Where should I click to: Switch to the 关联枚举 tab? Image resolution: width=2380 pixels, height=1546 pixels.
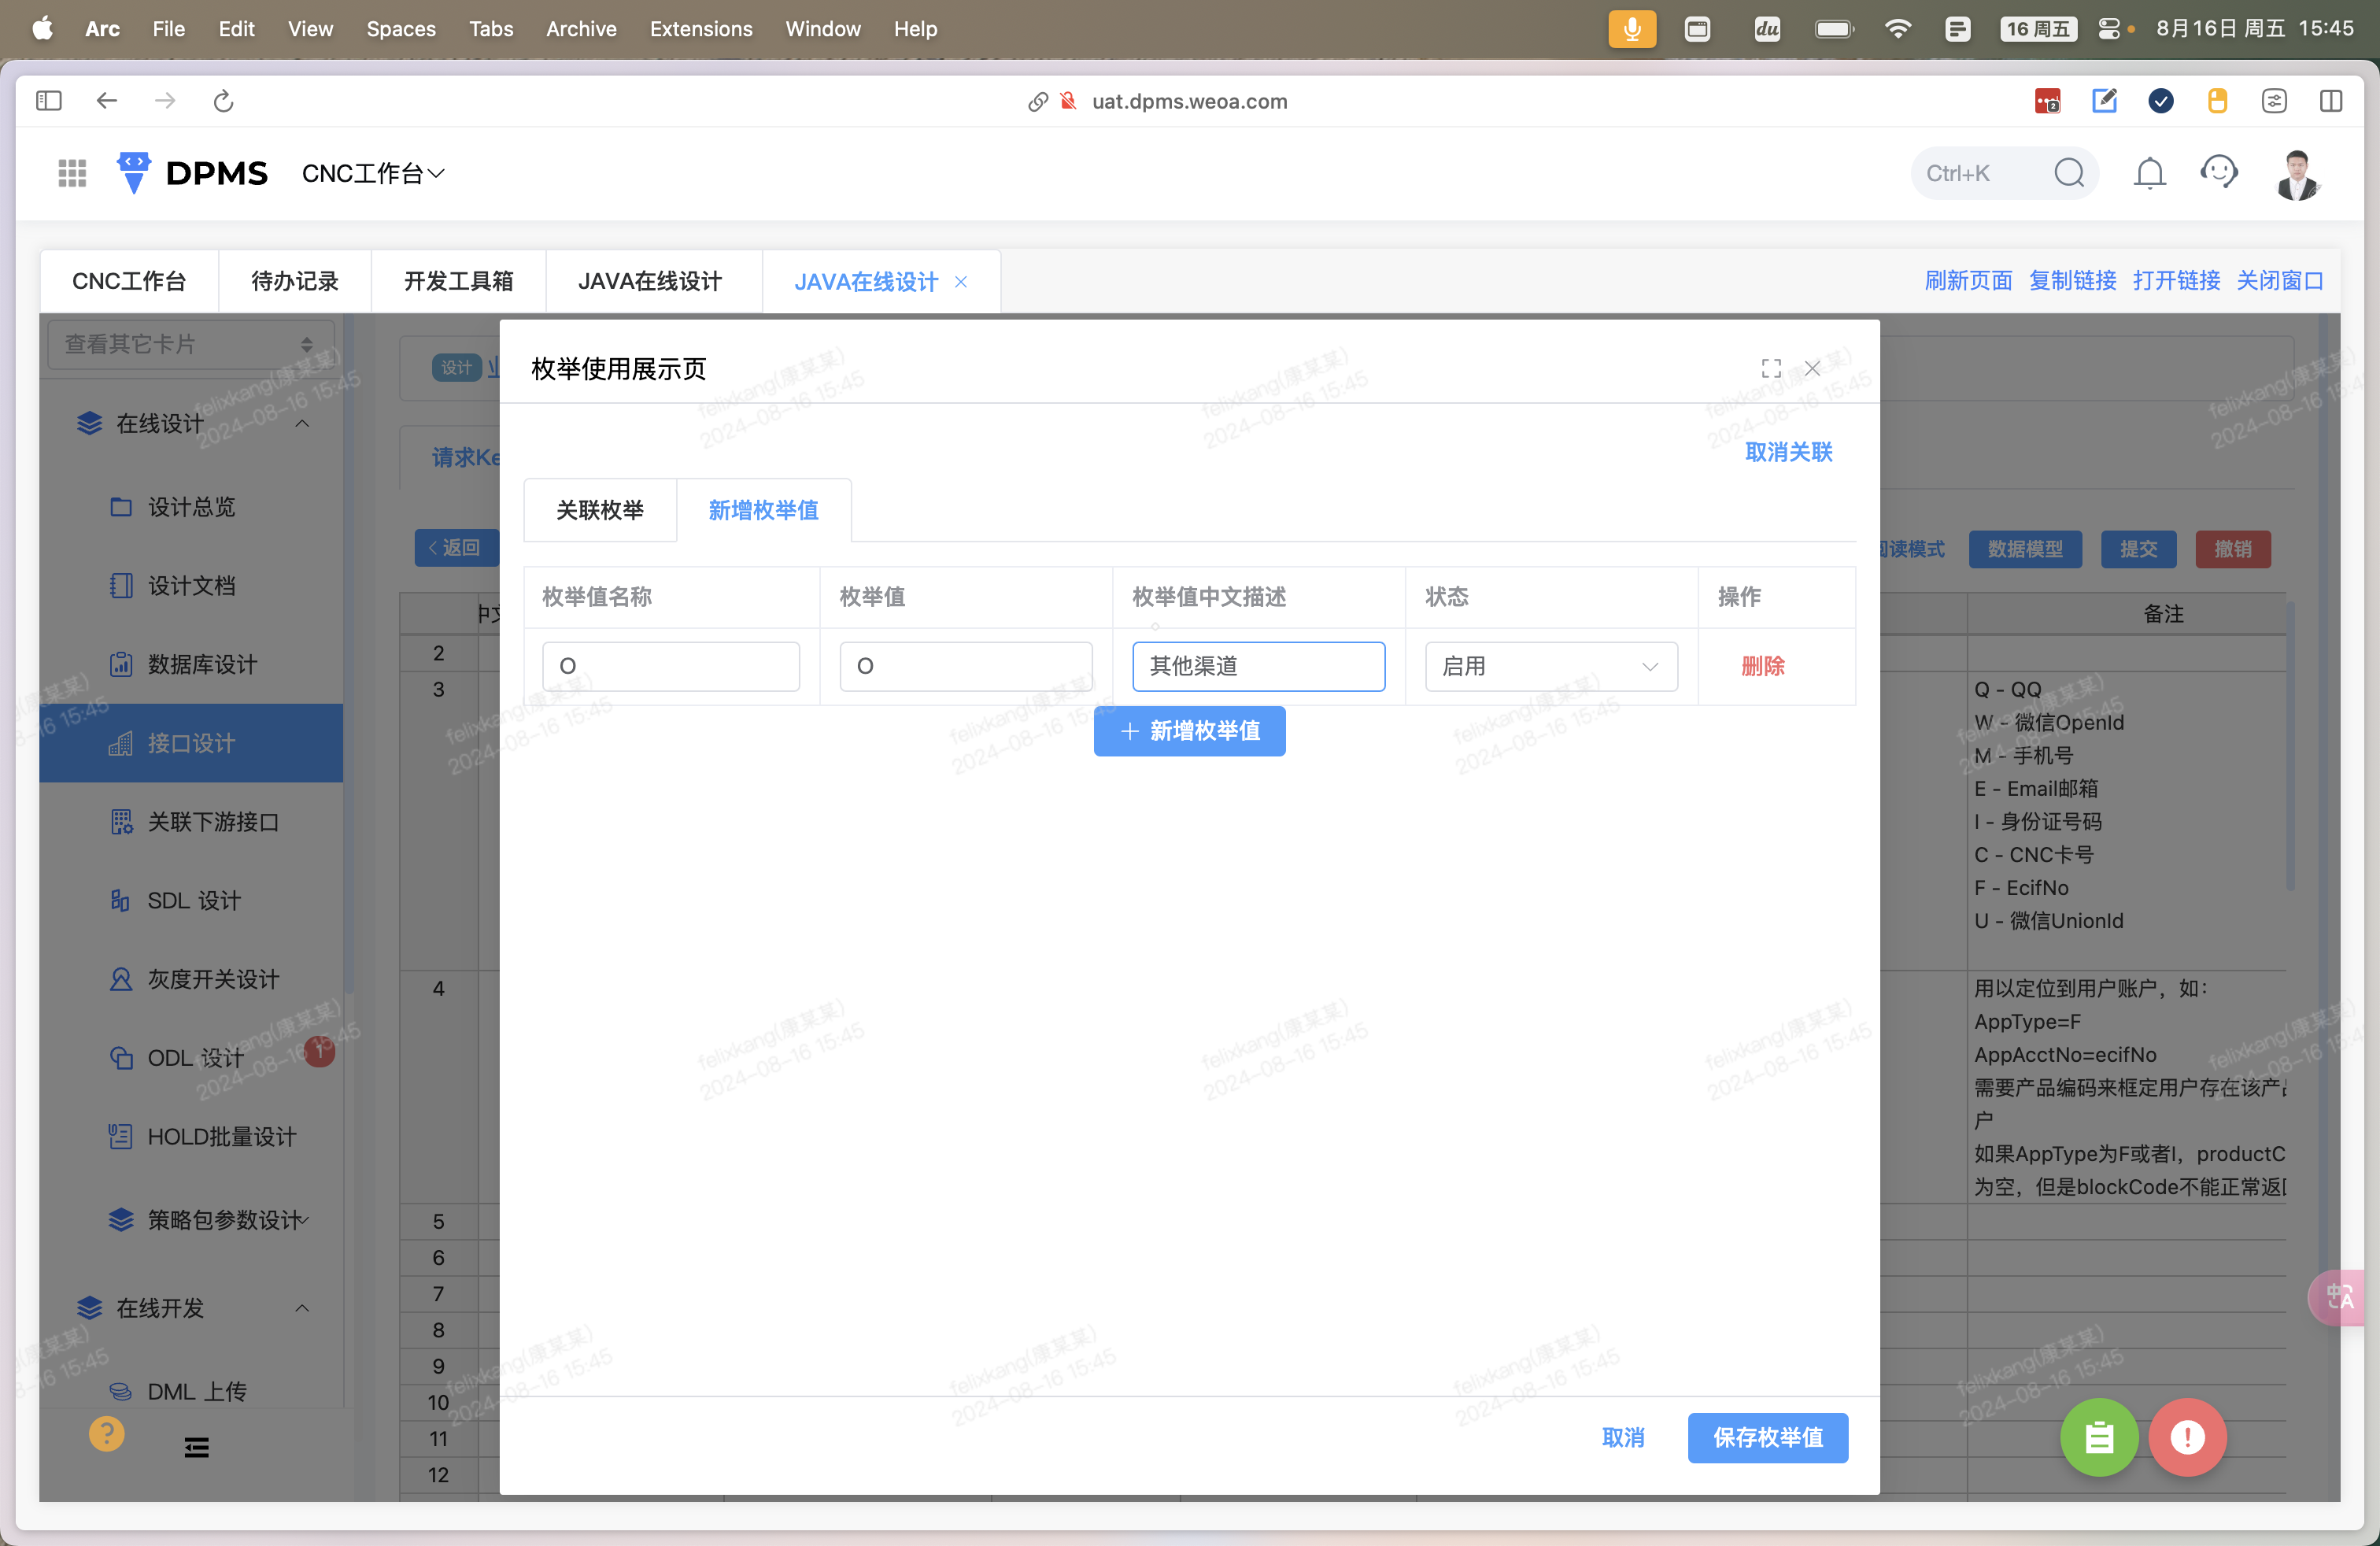point(600,510)
